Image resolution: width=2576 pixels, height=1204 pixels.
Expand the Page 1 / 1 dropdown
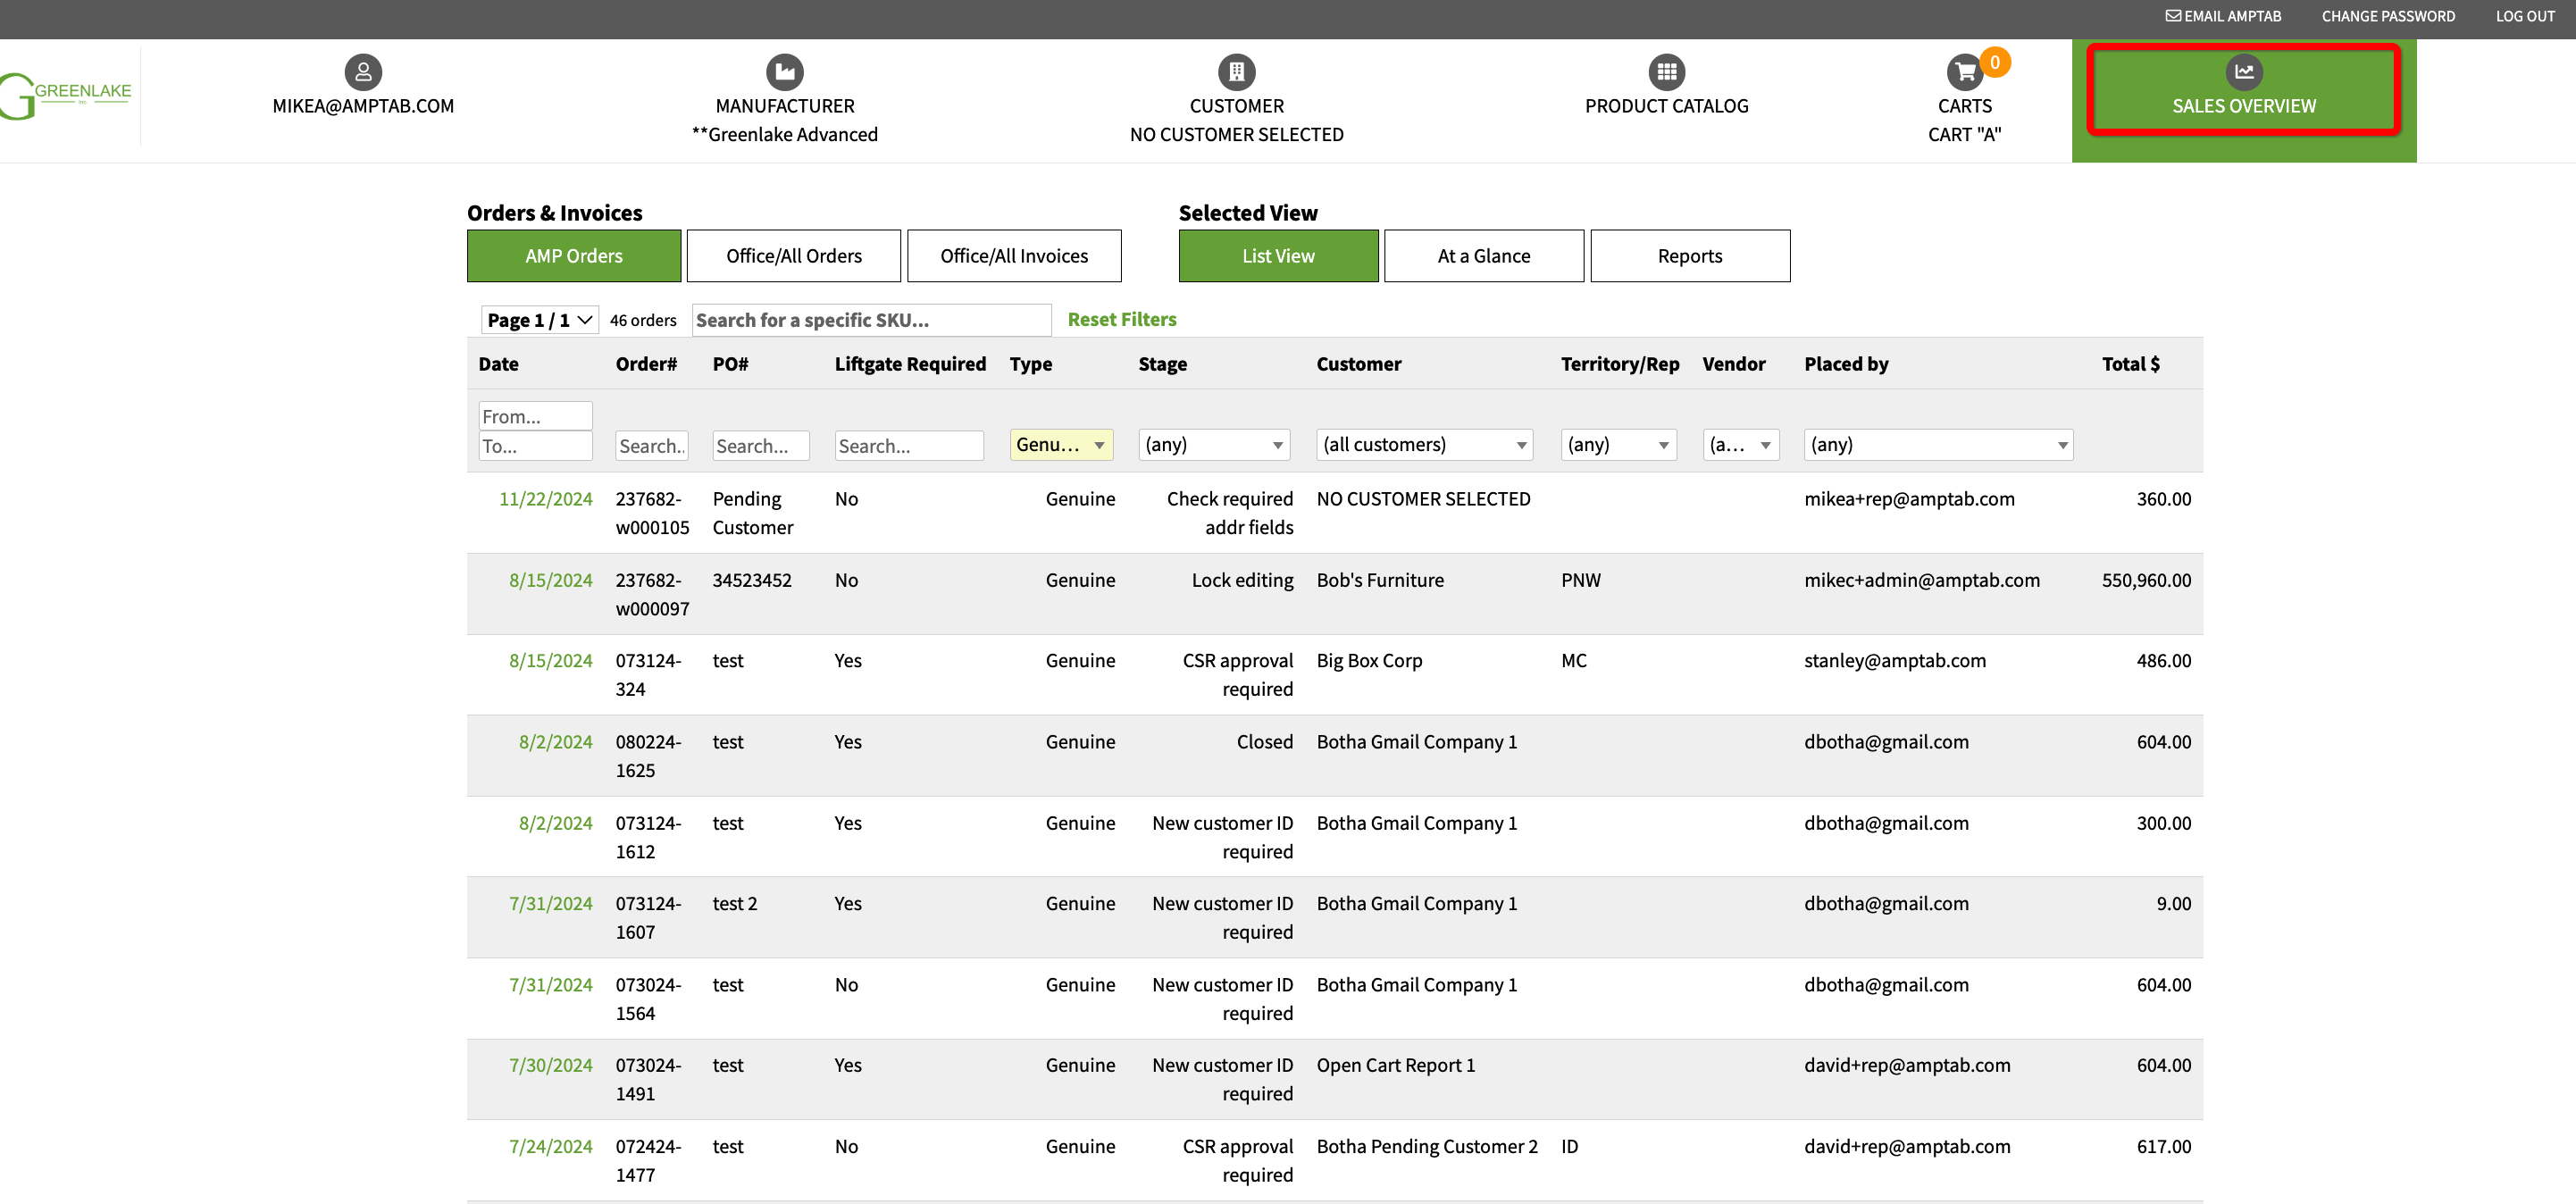[x=540, y=320]
